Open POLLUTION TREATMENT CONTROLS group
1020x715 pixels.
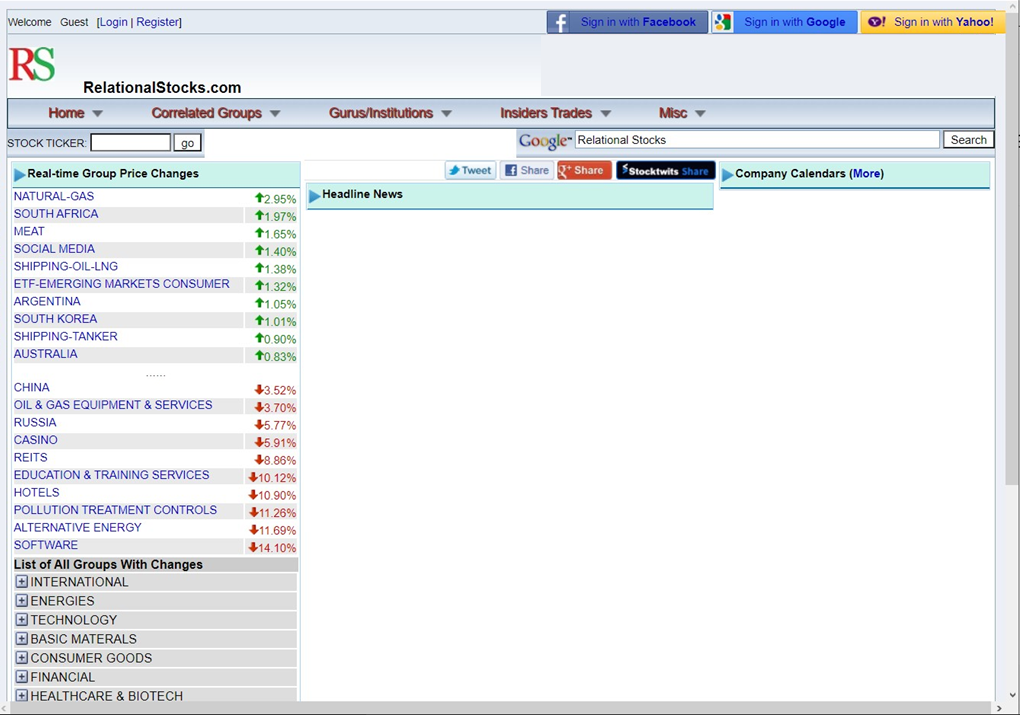(x=115, y=511)
